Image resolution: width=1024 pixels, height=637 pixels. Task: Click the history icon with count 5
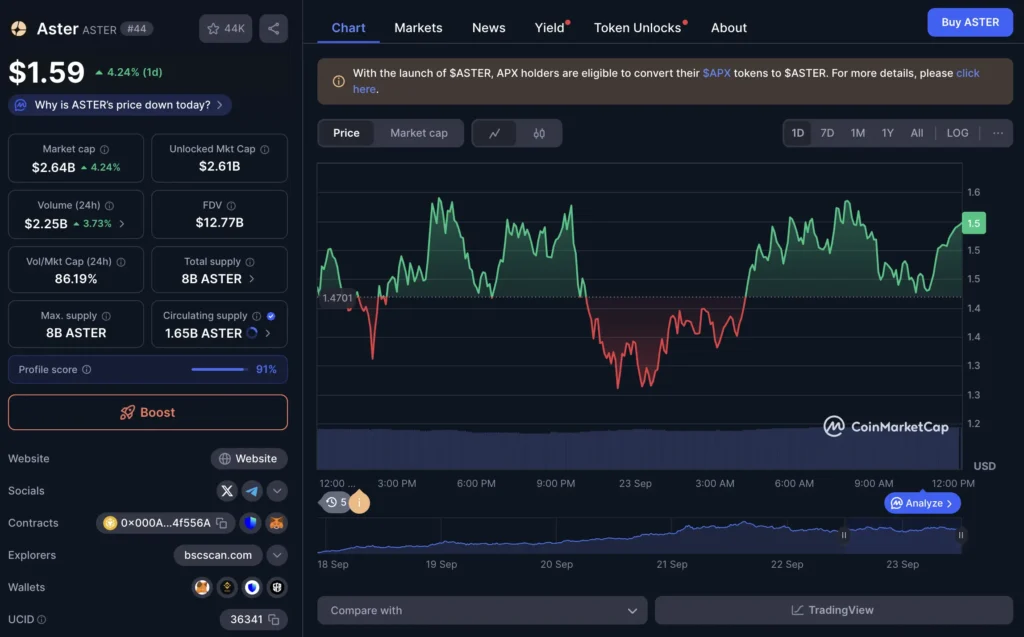pyautogui.click(x=336, y=502)
